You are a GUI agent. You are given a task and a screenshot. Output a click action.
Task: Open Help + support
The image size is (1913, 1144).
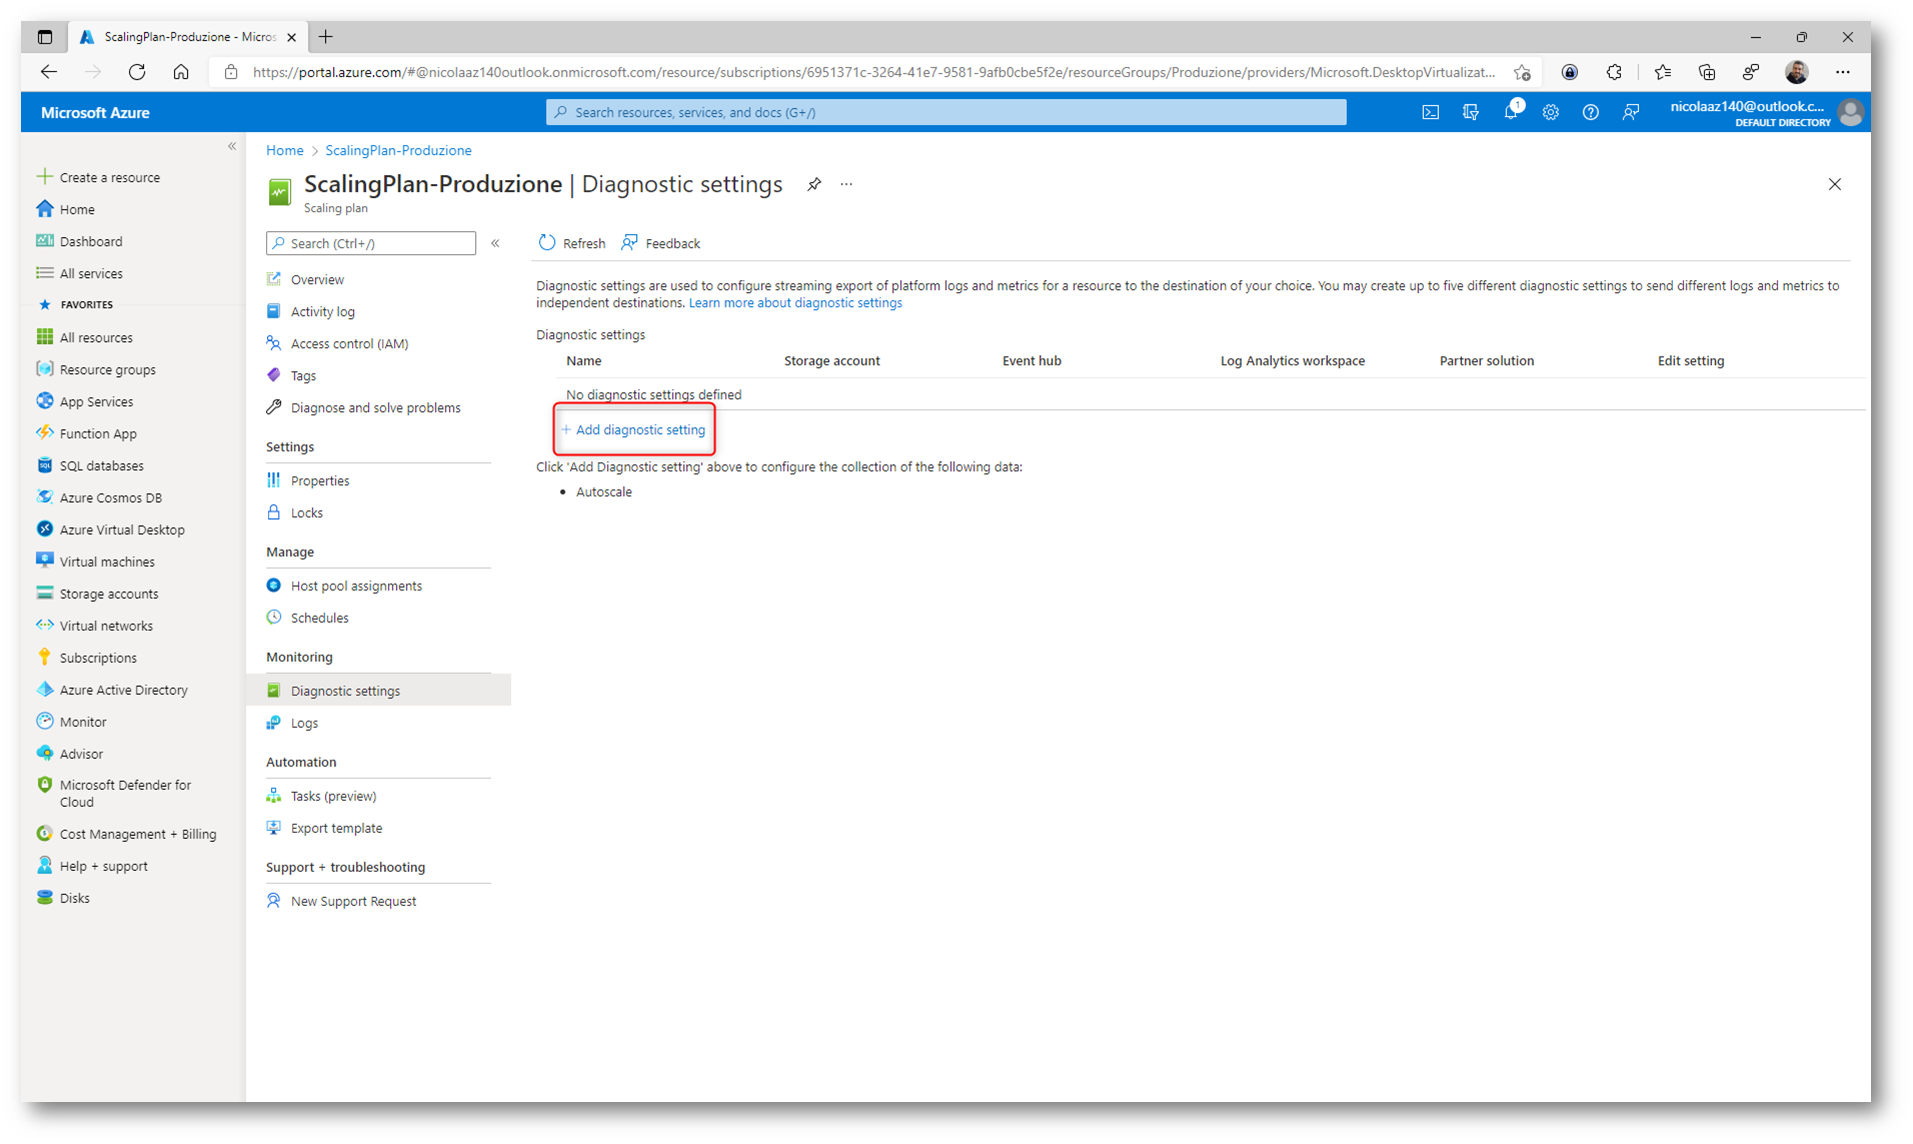pos(103,866)
